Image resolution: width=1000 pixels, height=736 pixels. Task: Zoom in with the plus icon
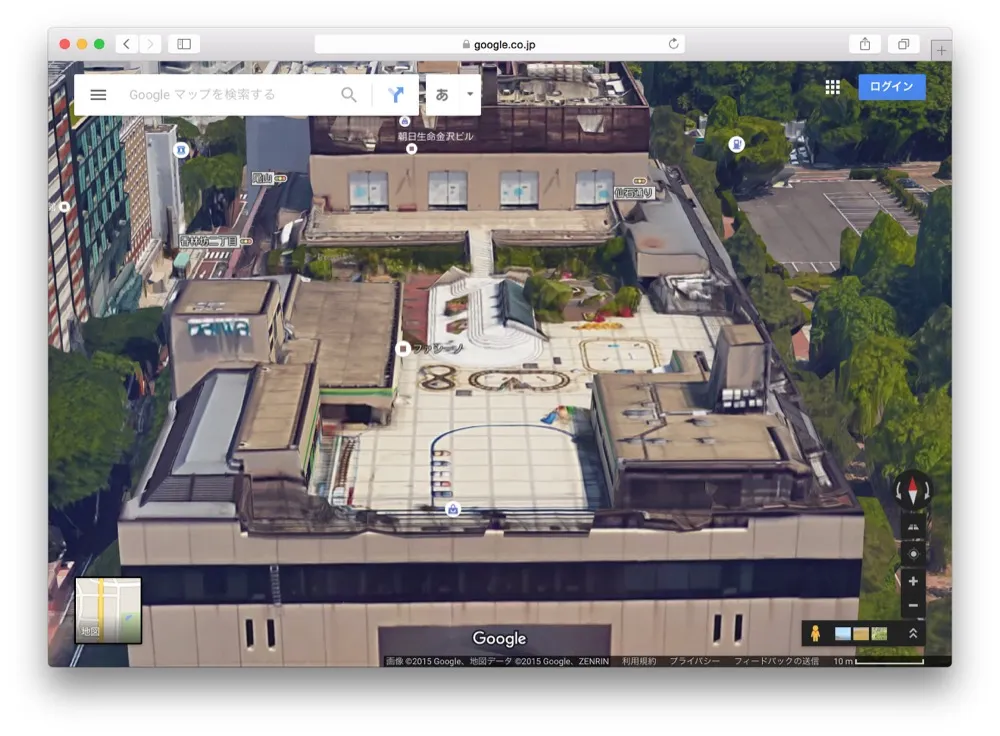tap(913, 581)
